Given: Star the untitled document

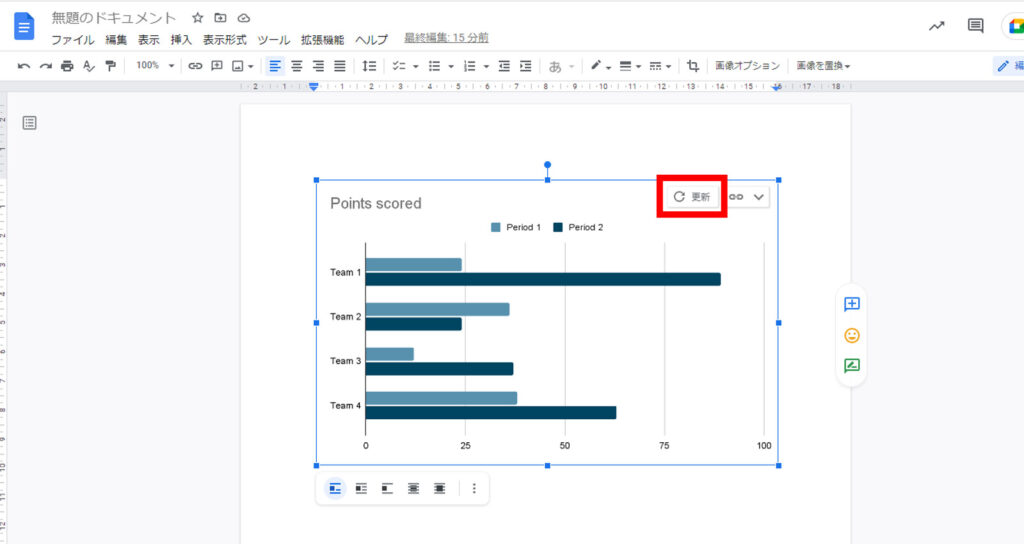Looking at the screenshot, I should pos(197,18).
